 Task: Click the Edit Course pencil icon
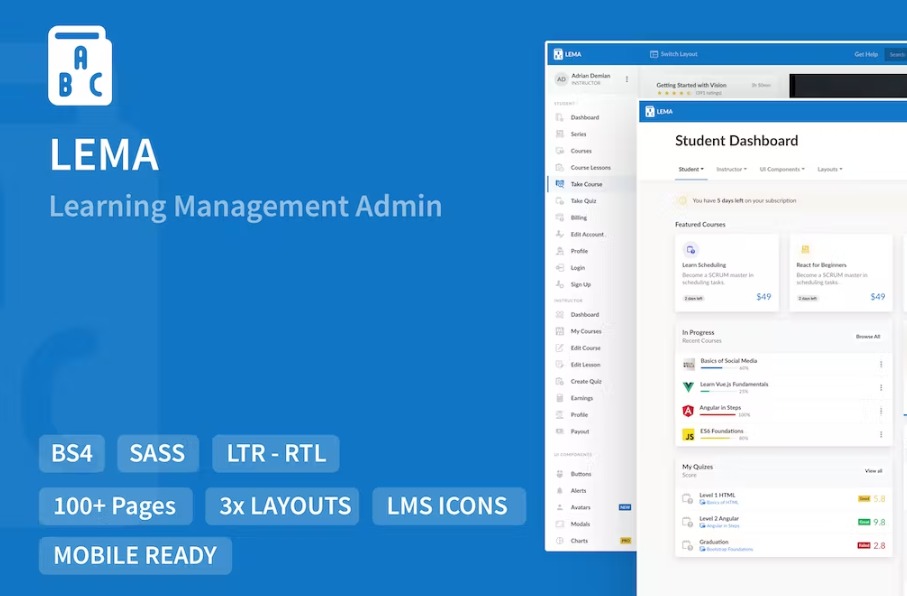click(x=559, y=348)
